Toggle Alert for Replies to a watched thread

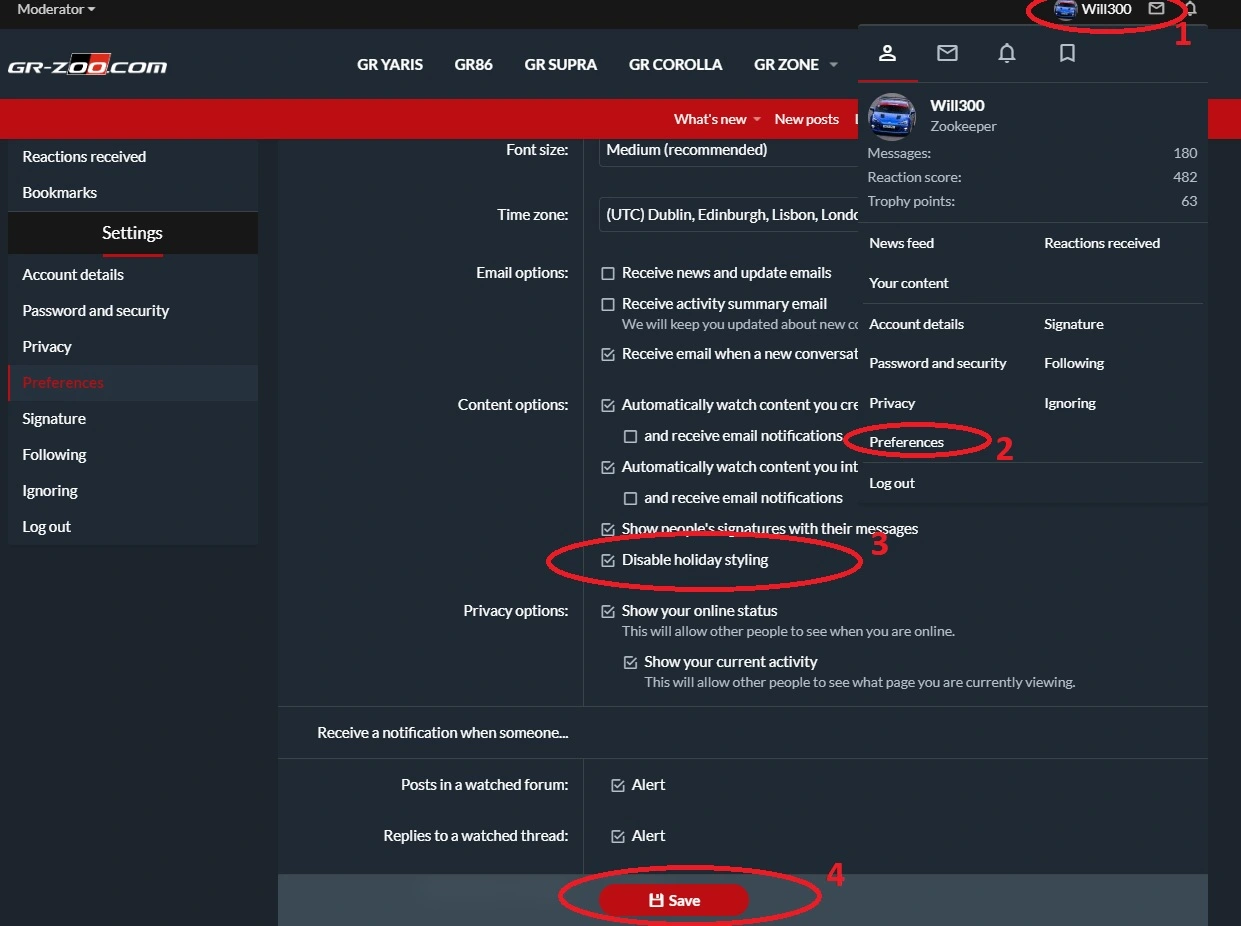point(618,836)
